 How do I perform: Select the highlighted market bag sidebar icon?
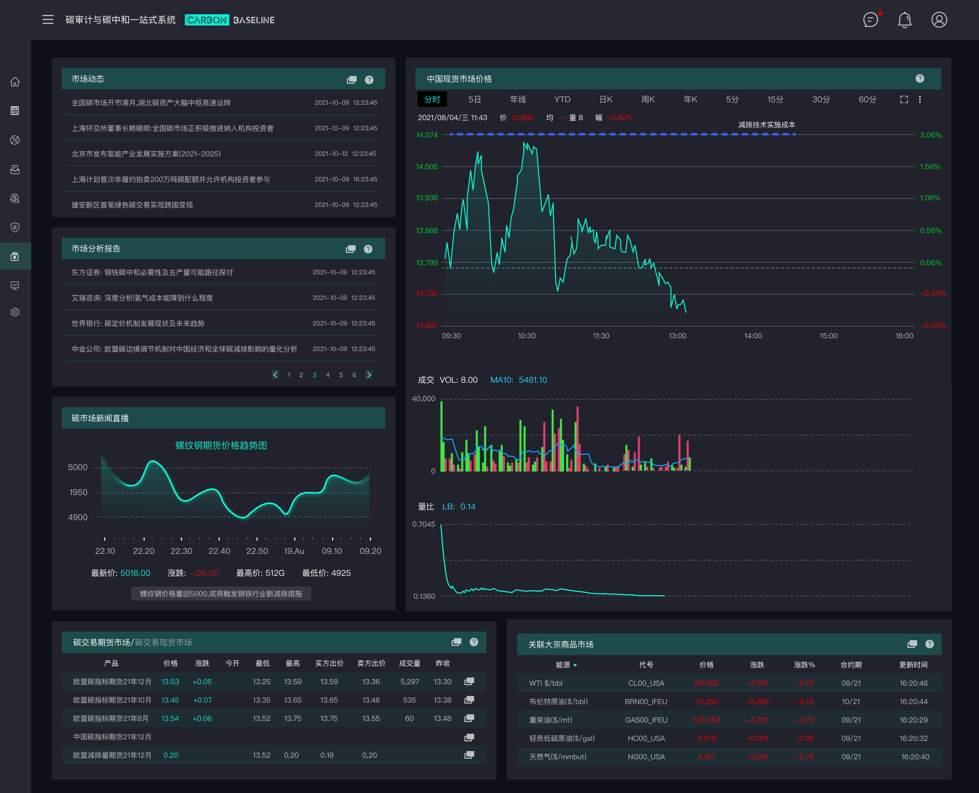15,256
